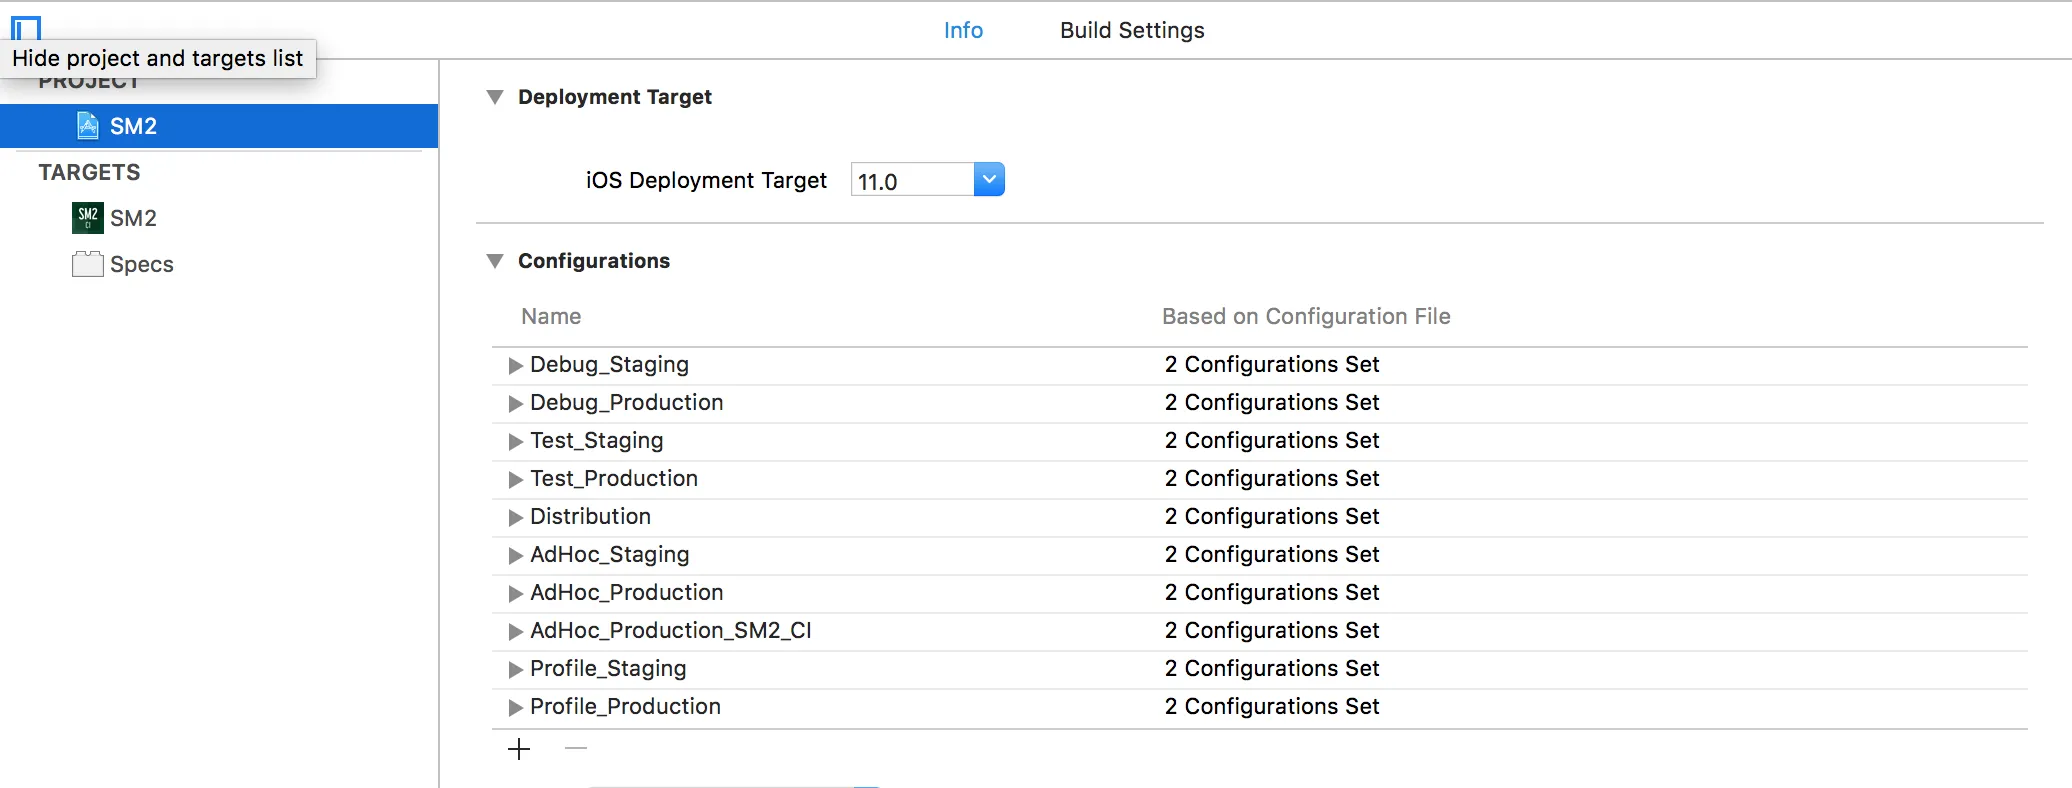Remove configuration using the minus button

click(576, 749)
